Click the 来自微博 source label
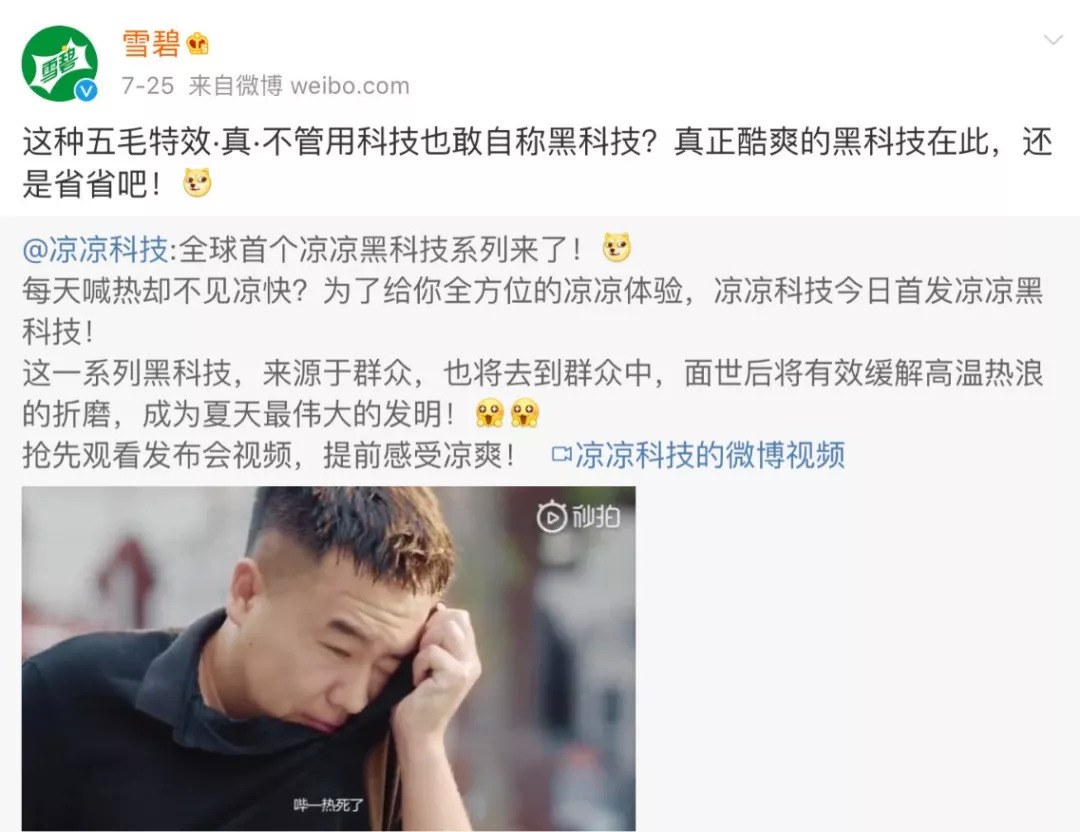 point(235,86)
